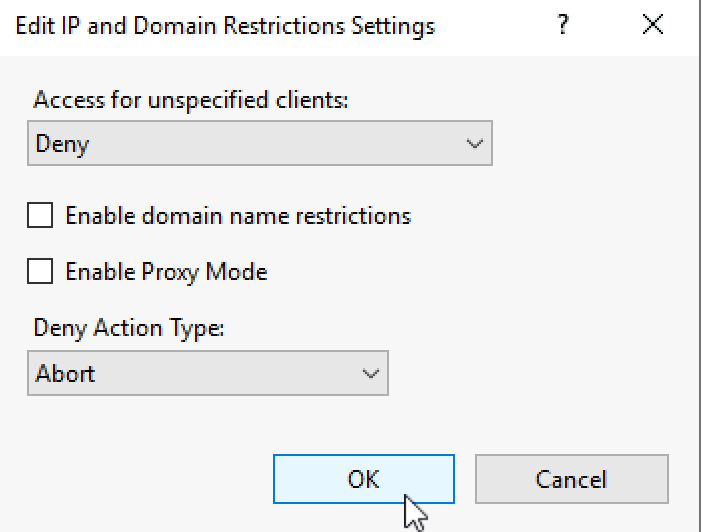Click the 'Enable domain name restrictions' label text
Image resolution: width=704 pixels, height=532 pixels.
238,215
